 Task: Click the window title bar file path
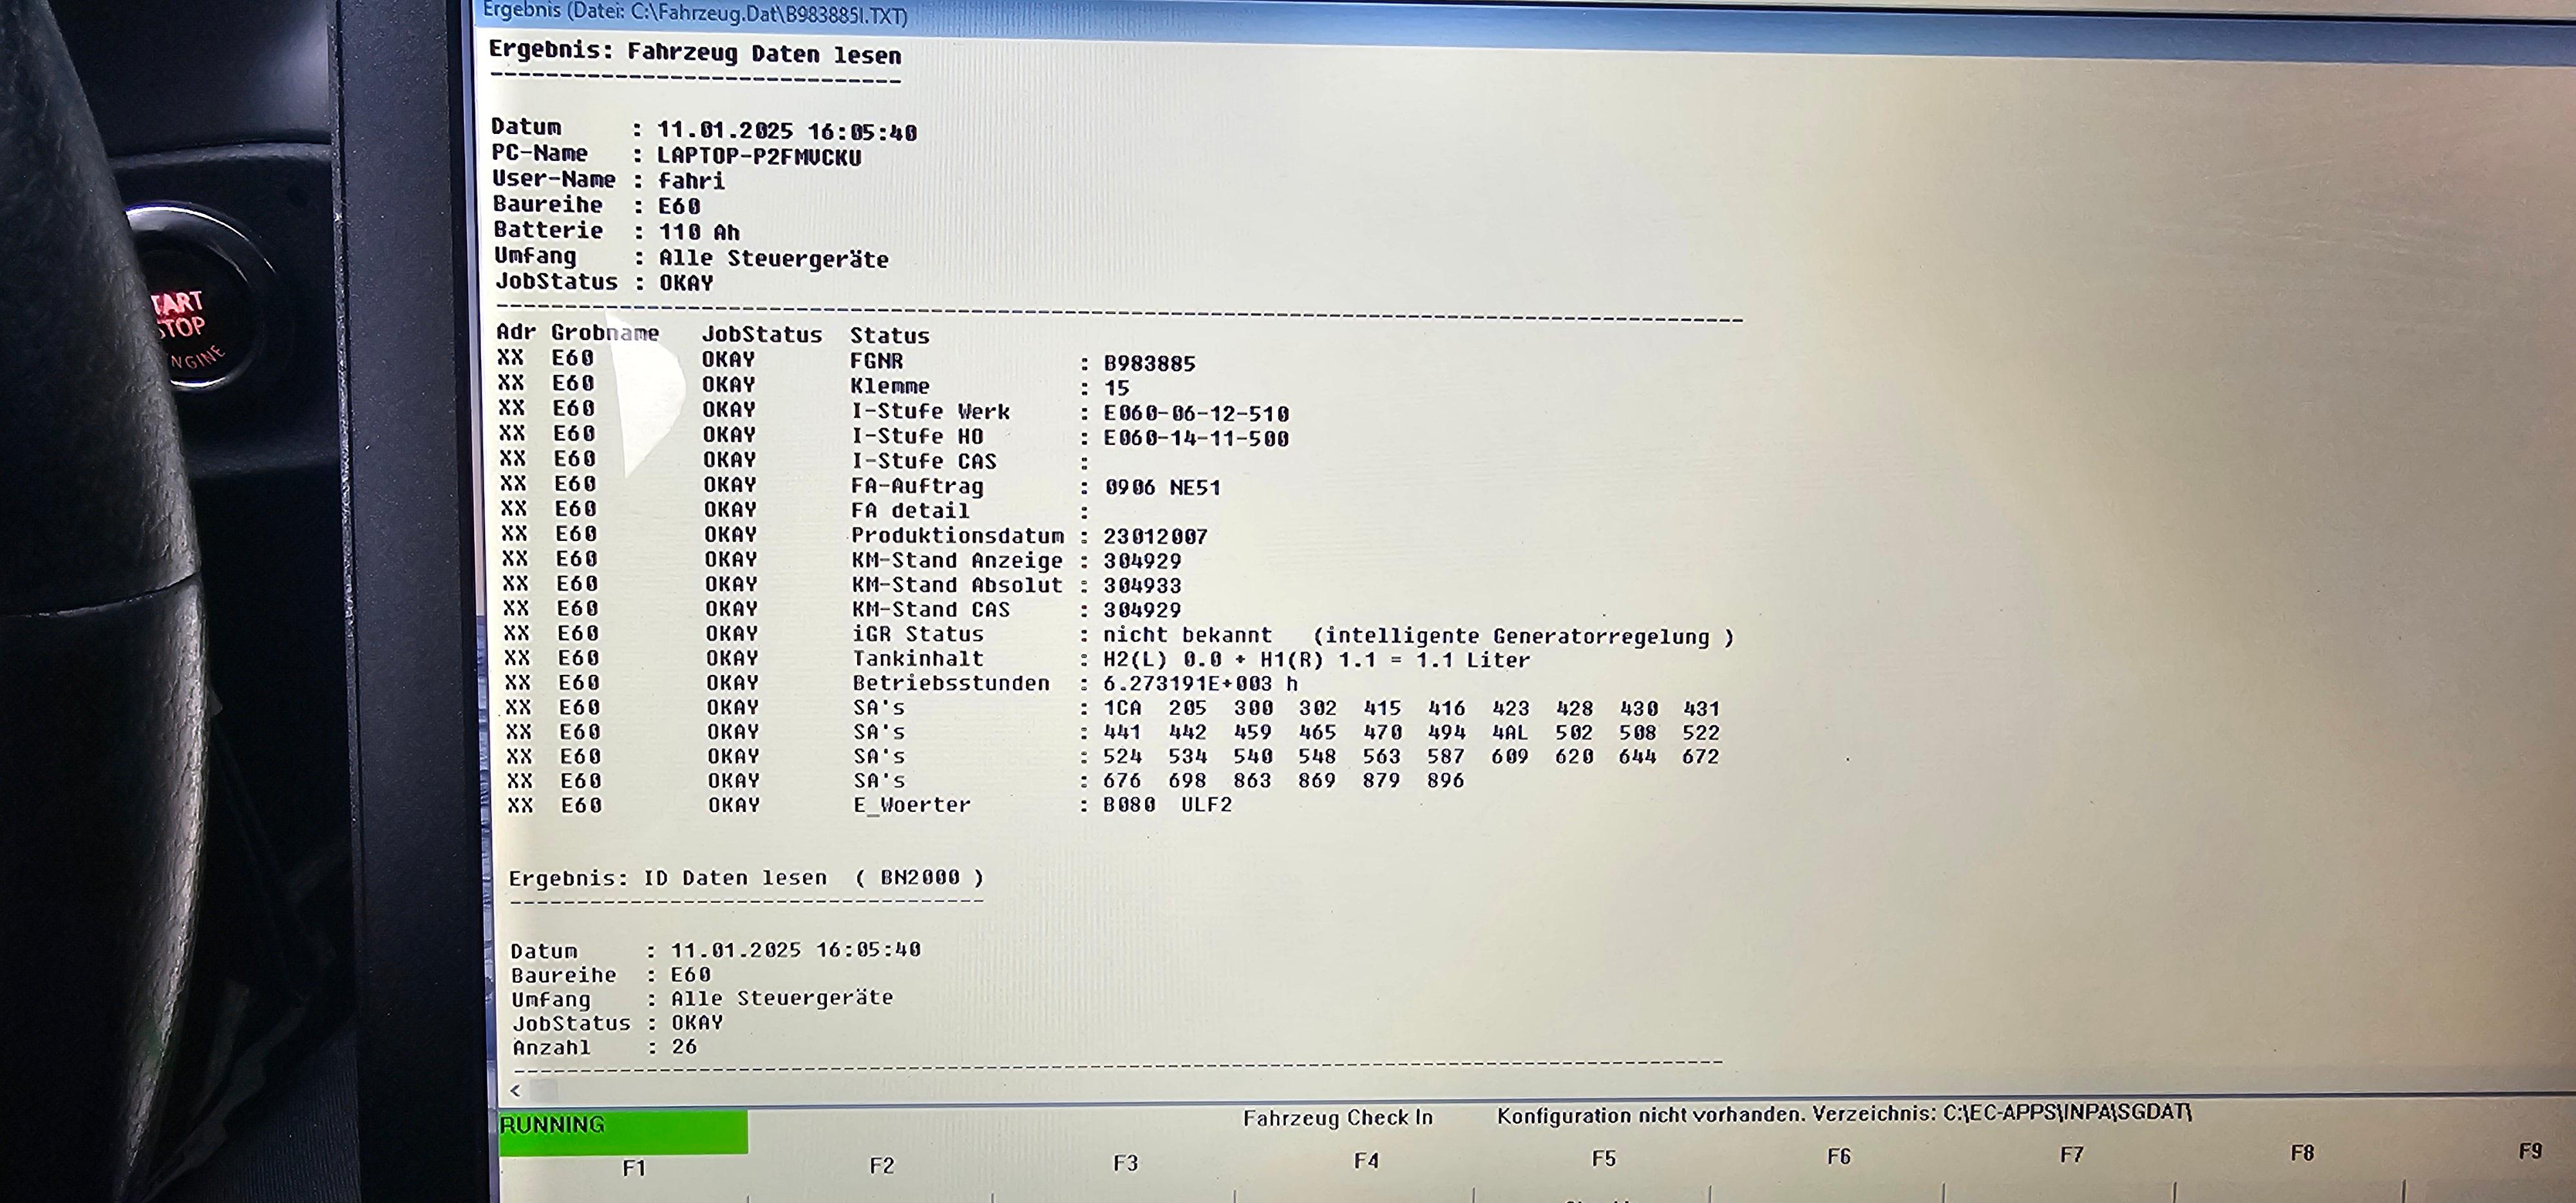point(695,14)
